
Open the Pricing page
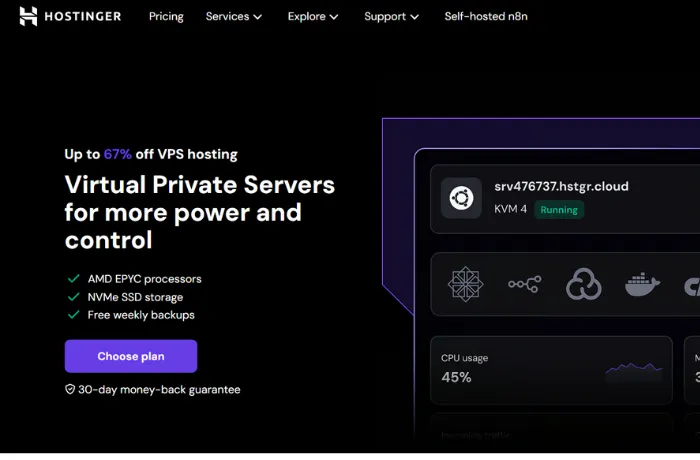pyautogui.click(x=166, y=17)
